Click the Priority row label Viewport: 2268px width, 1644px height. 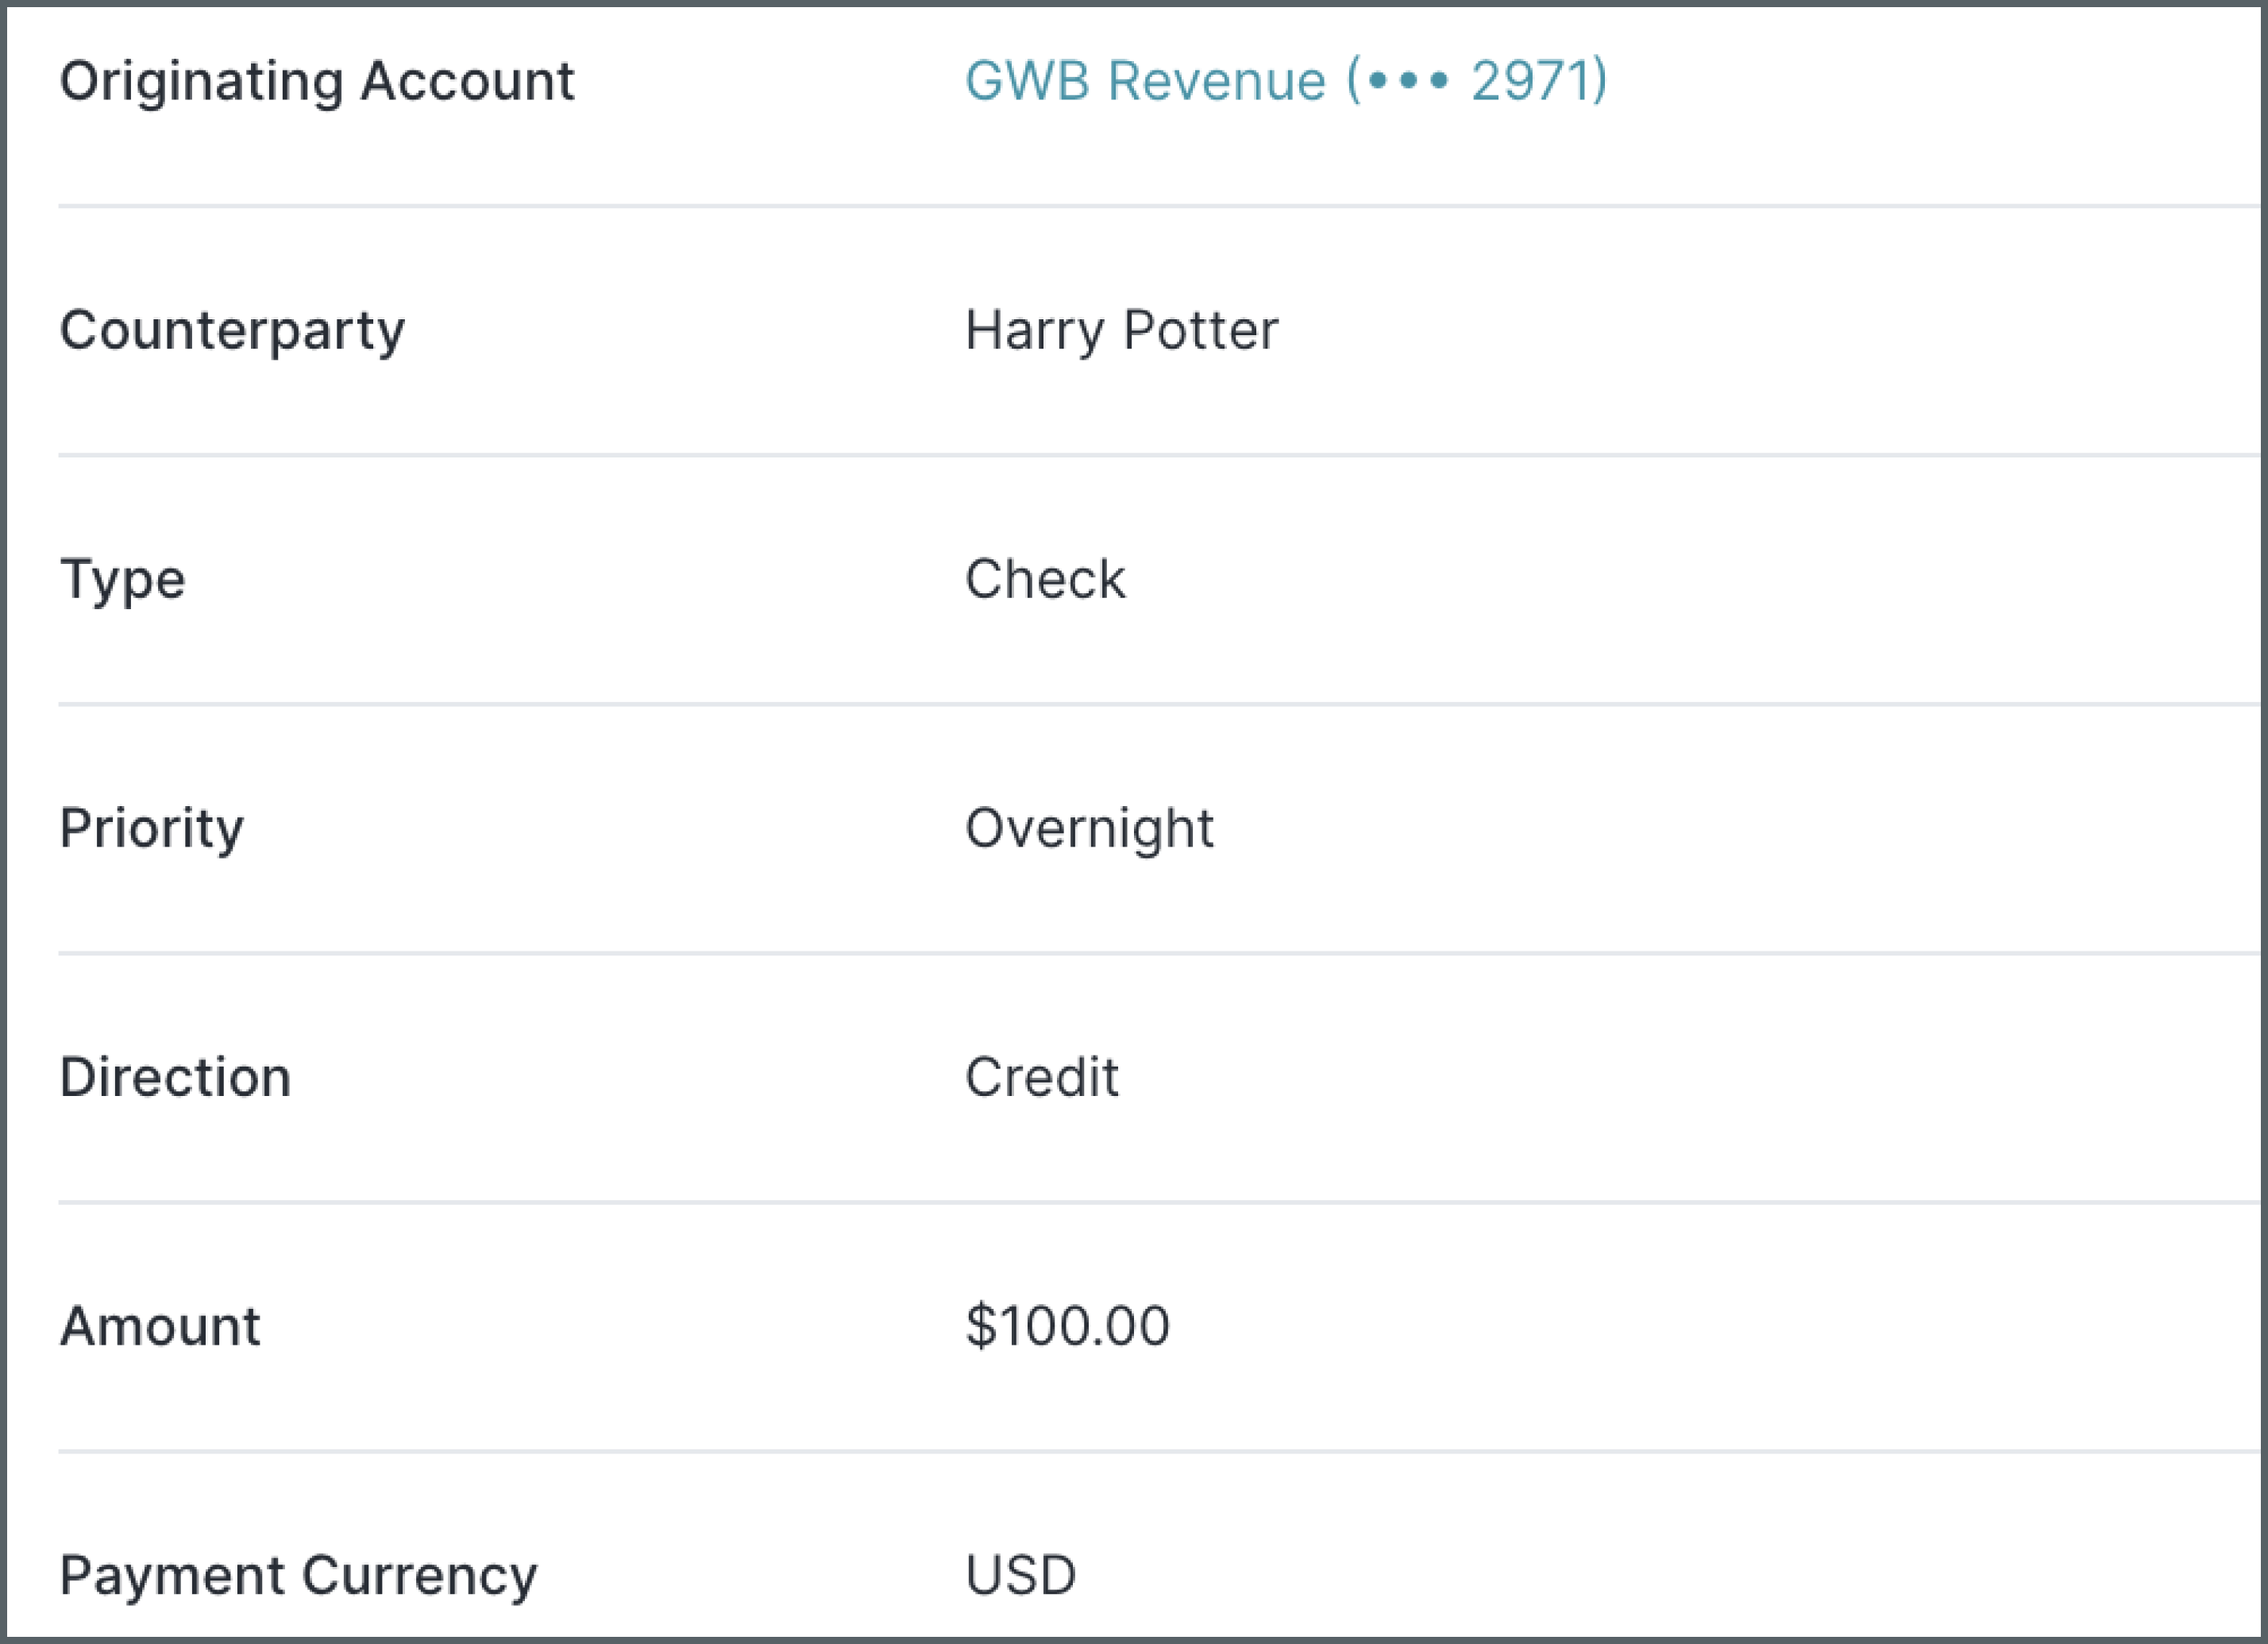pos(152,827)
